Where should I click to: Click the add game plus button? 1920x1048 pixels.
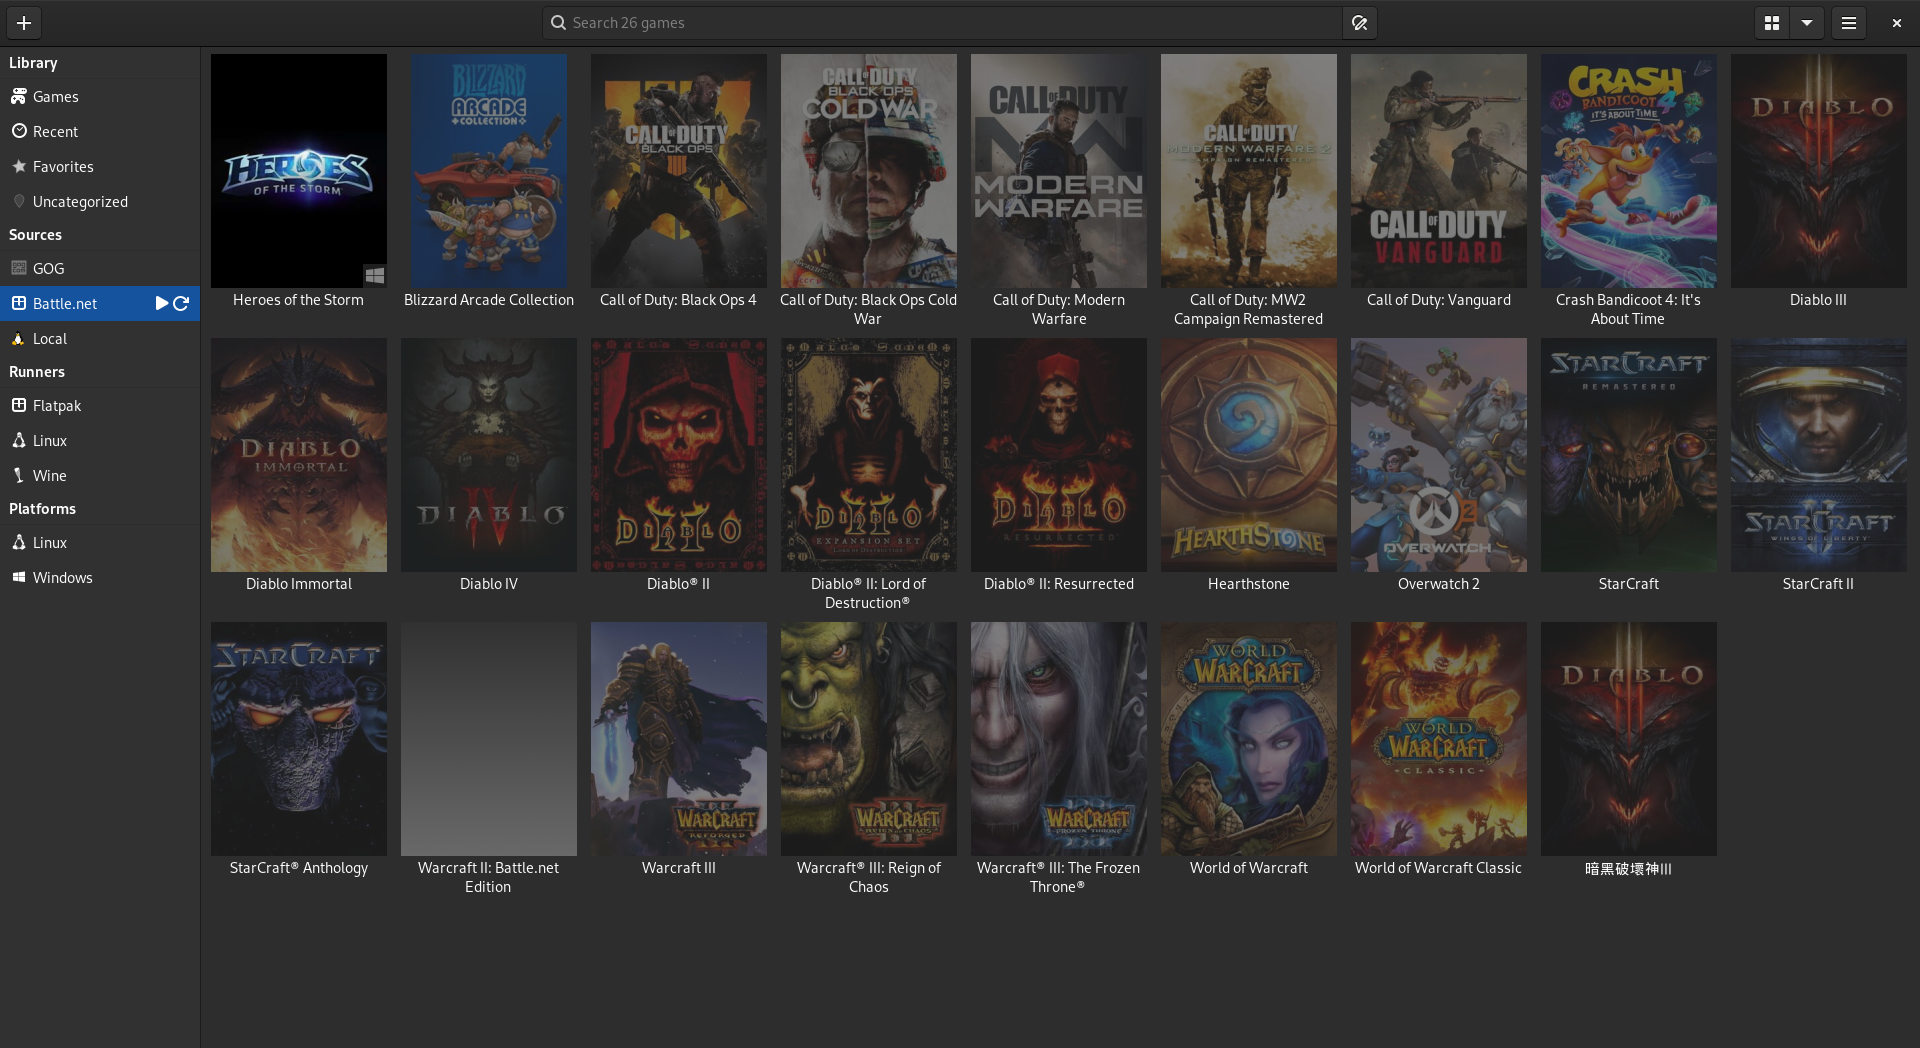click(24, 22)
